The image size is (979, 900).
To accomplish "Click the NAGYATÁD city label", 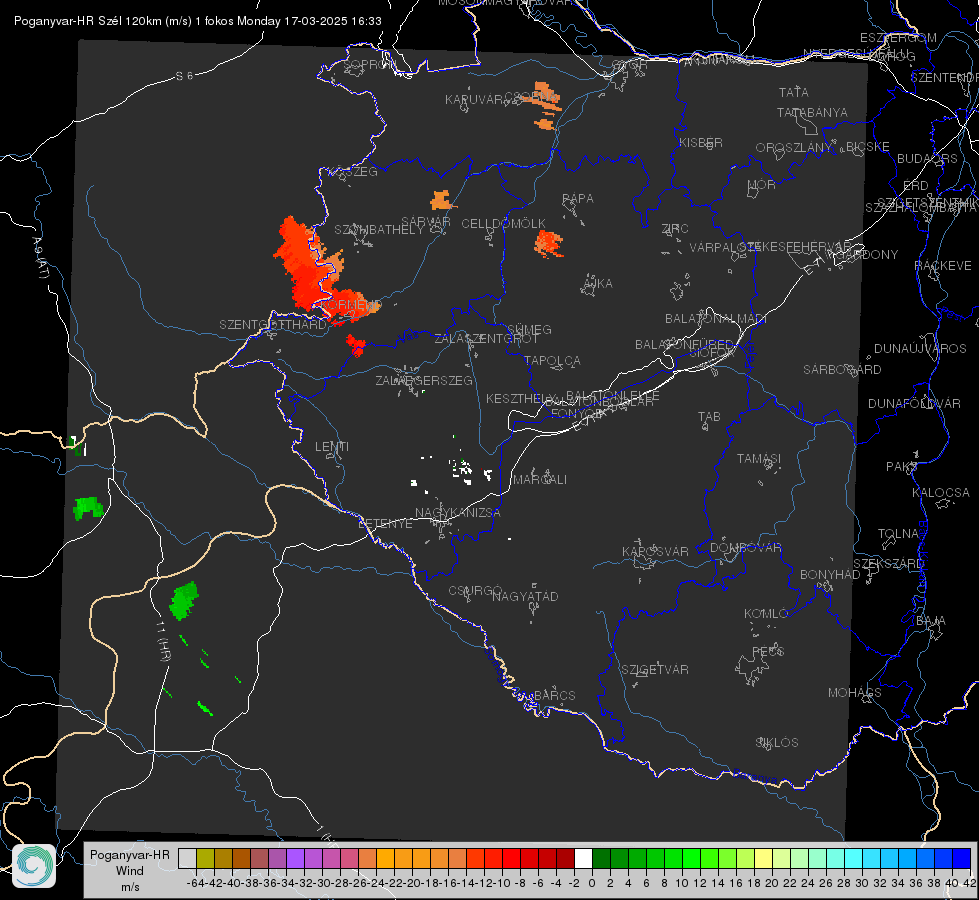I will tap(525, 596).
